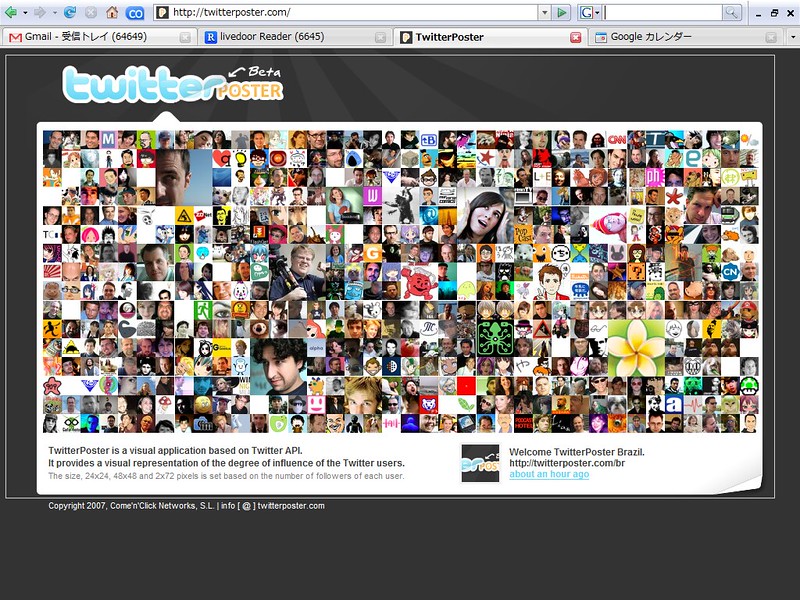Image resolution: width=800 pixels, height=600 pixels.
Task: Click the browser Forward arrow button
Action: click(40, 12)
